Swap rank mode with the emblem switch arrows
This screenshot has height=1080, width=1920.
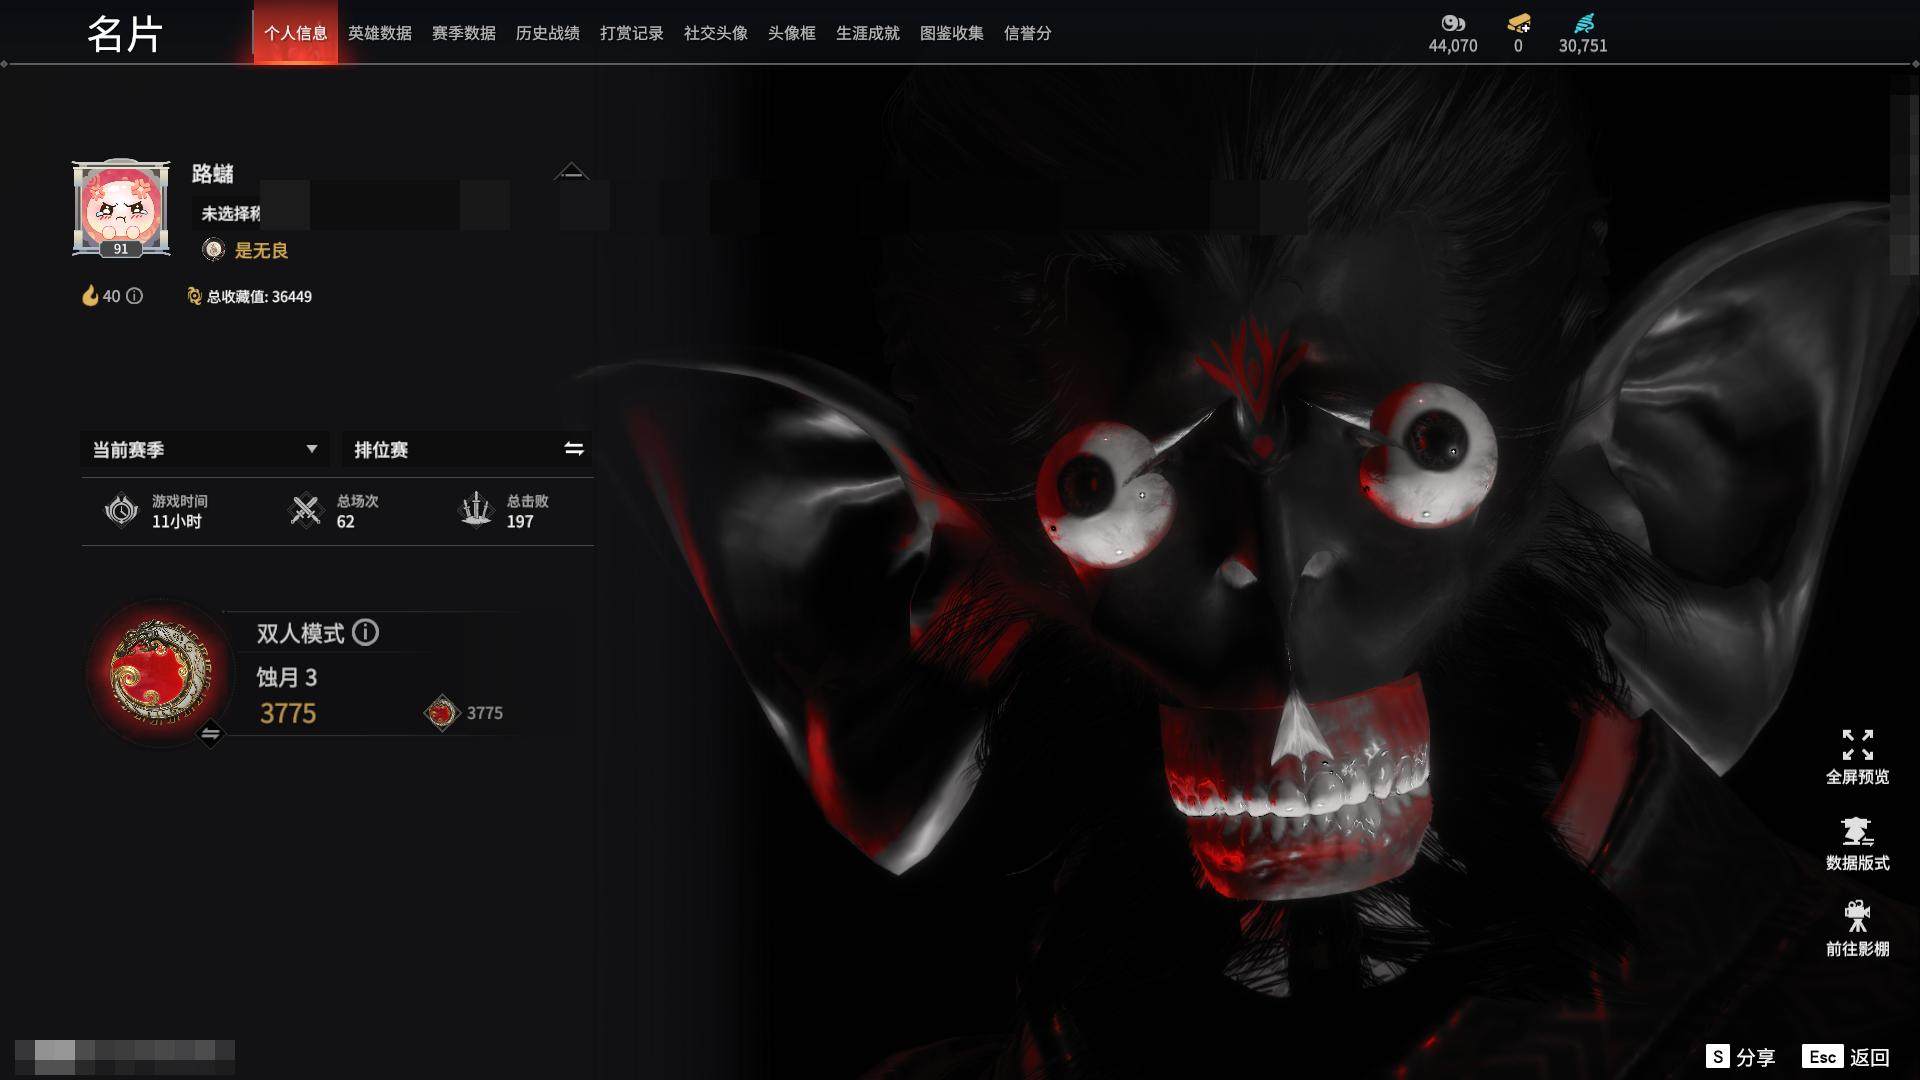[210, 734]
